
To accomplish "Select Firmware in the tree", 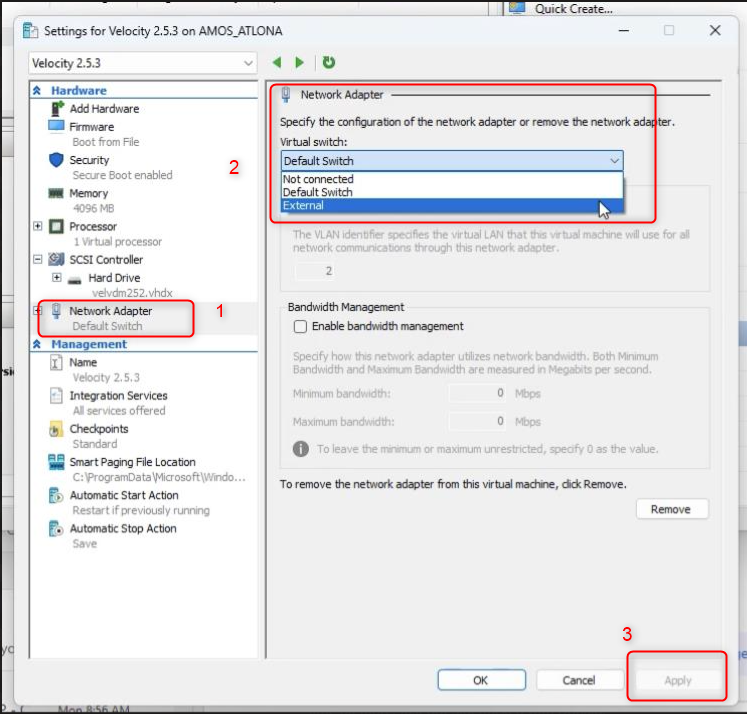I will coord(91,127).
